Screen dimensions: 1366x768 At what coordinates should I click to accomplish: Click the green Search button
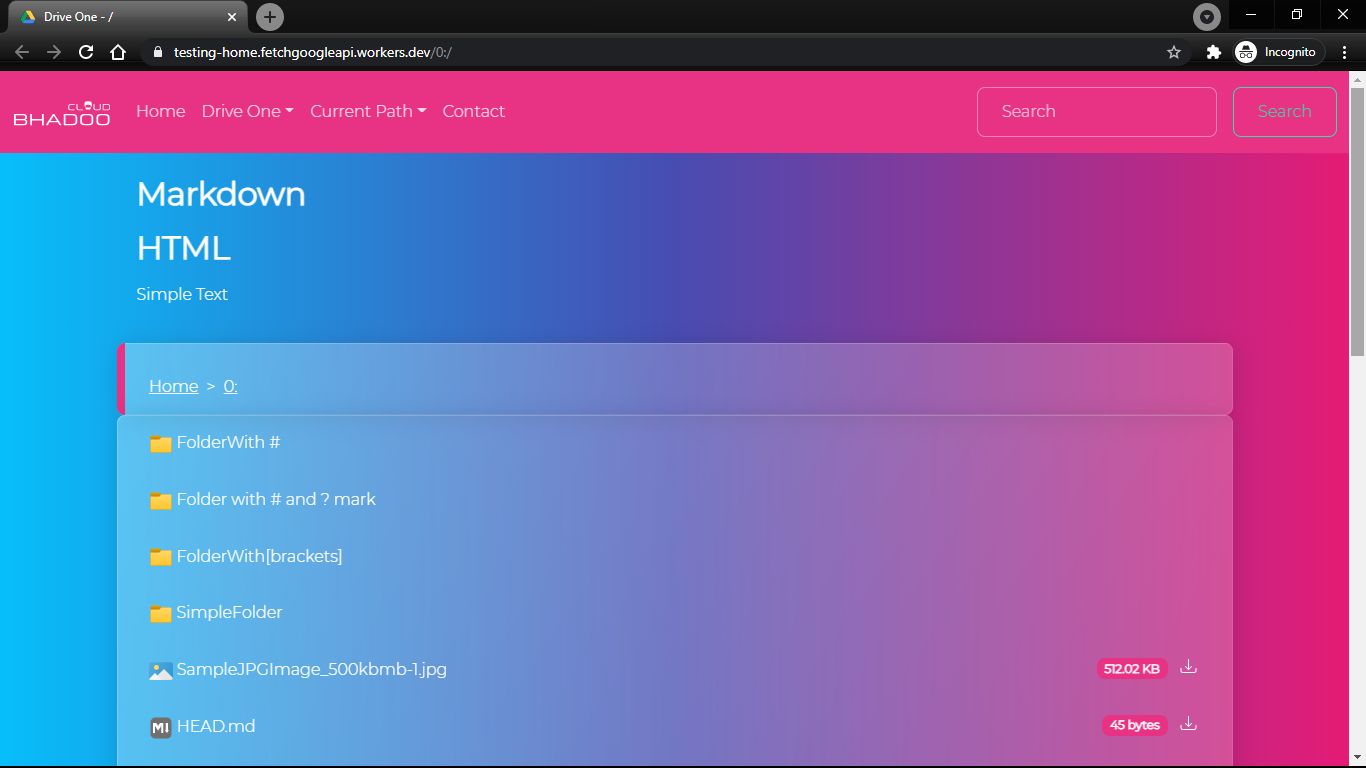click(x=1285, y=112)
